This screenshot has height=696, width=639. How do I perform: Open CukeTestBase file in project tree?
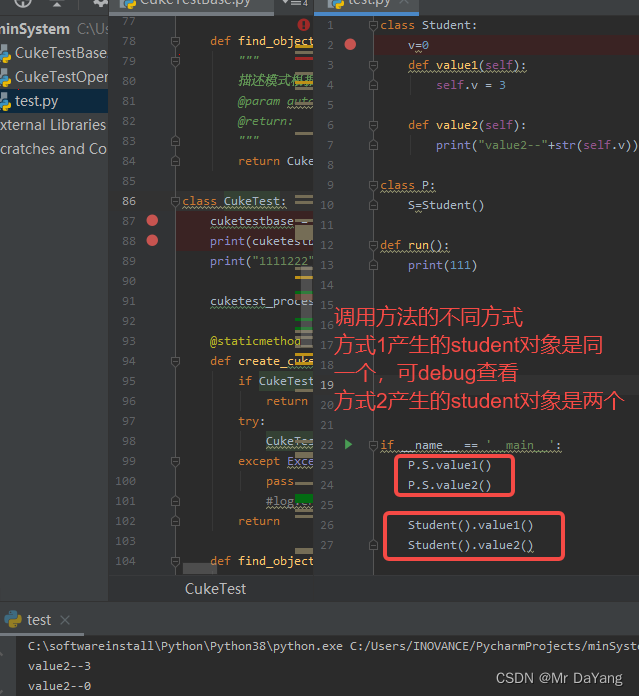(x=60, y=53)
